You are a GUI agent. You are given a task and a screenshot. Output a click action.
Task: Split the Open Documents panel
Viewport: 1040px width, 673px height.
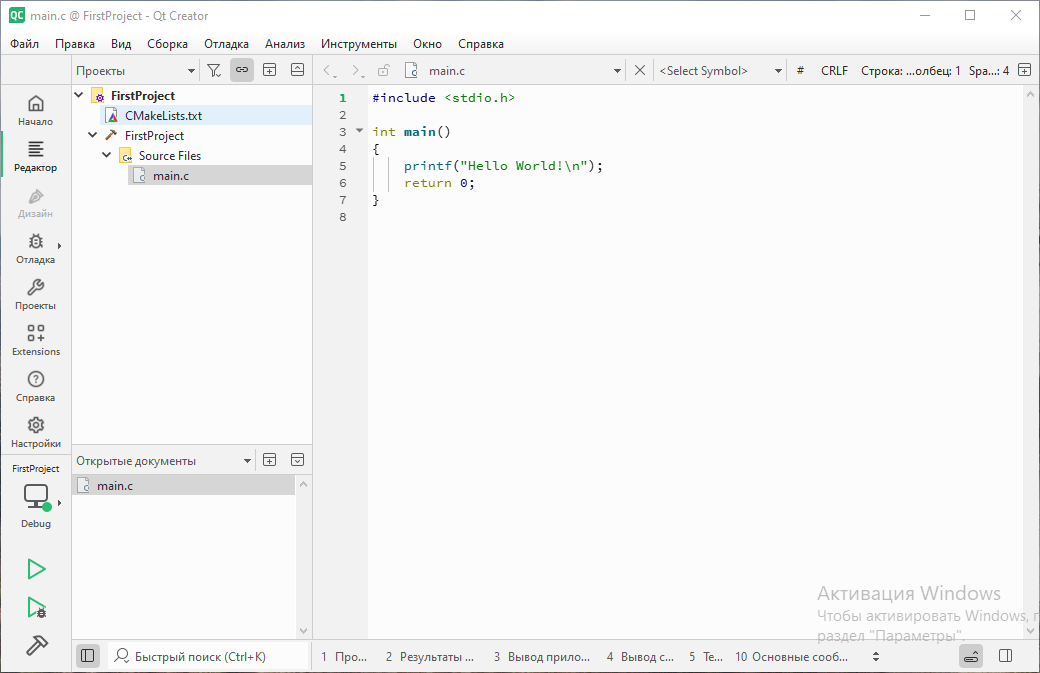270,460
